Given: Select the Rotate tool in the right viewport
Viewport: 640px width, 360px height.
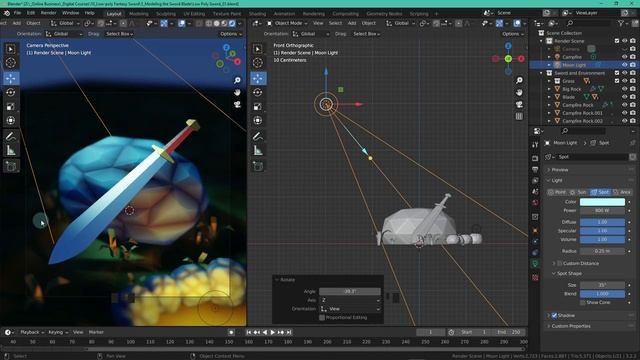Looking at the screenshot, I should 258,92.
